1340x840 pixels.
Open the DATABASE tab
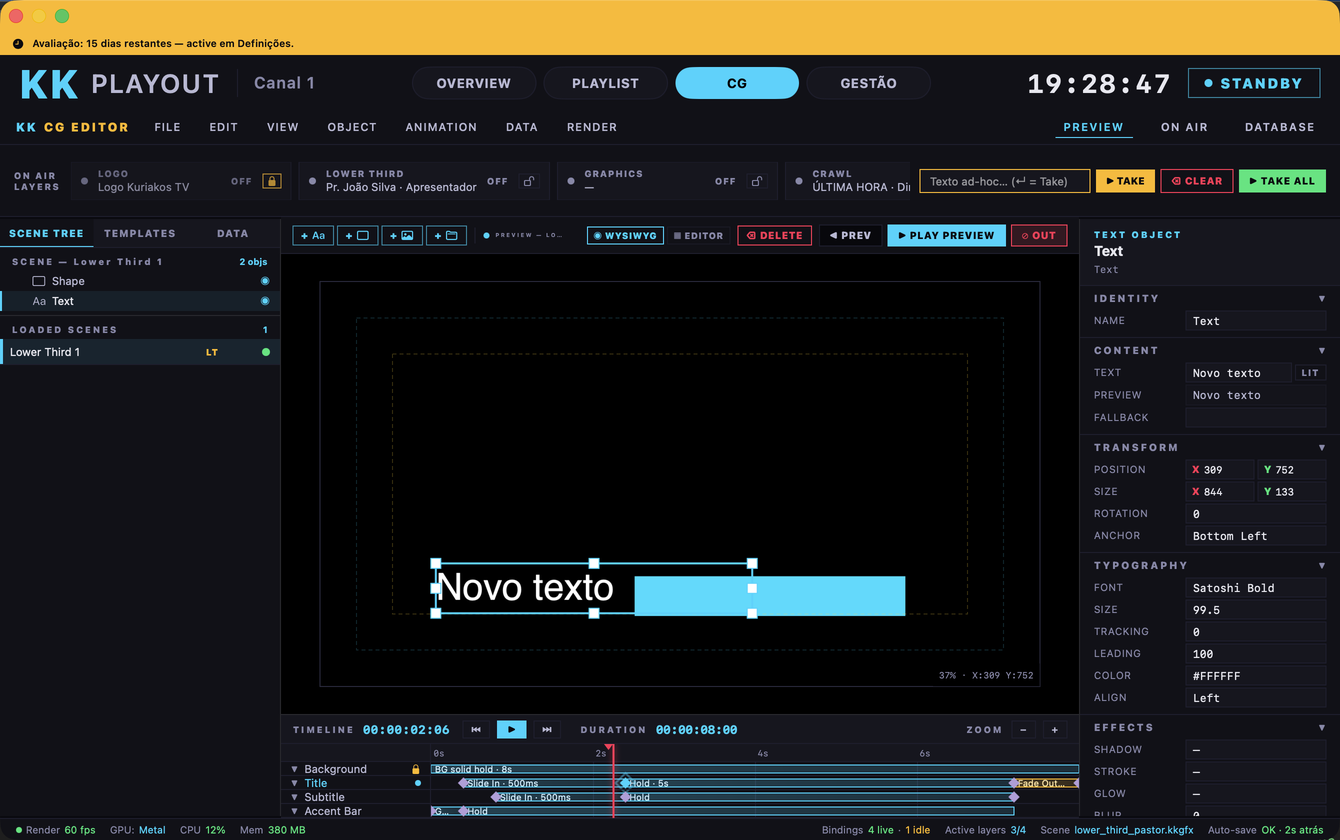coord(1280,127)
